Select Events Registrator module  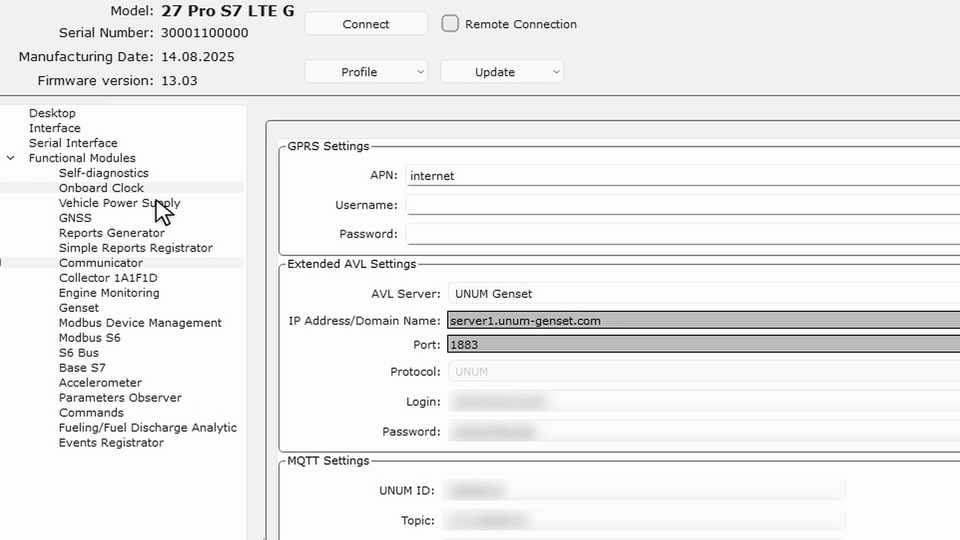click(x=111, y=443)
